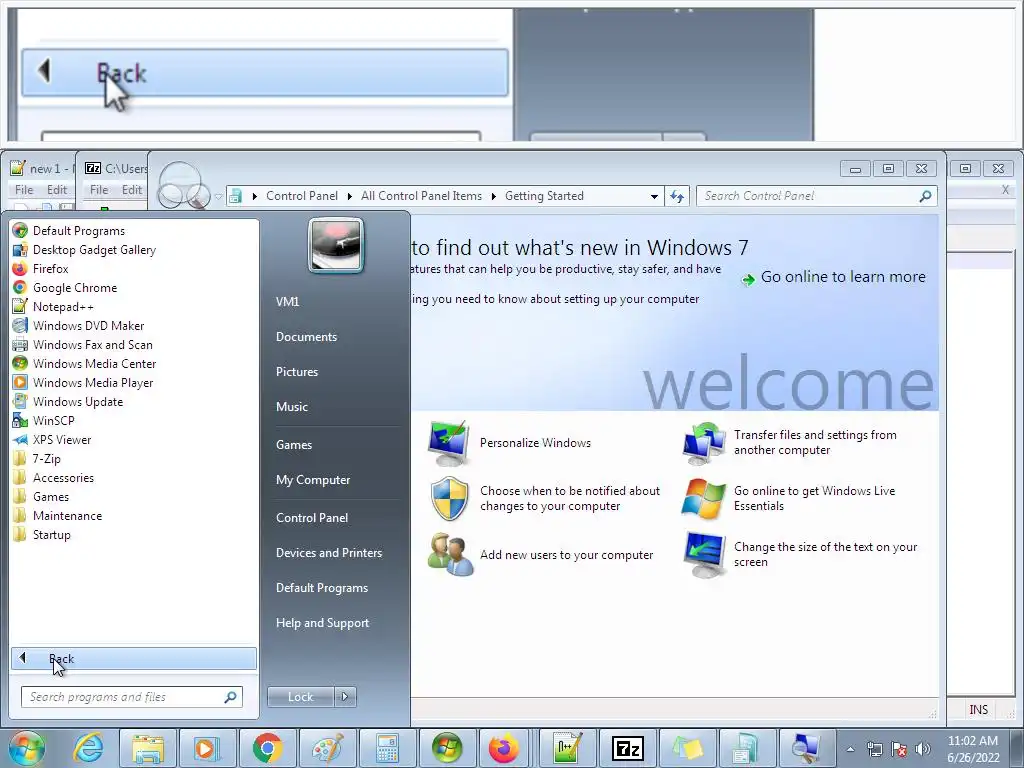Click the user account picture
The width and height of the screenshot is (1024, 768).
pos(336,246)
